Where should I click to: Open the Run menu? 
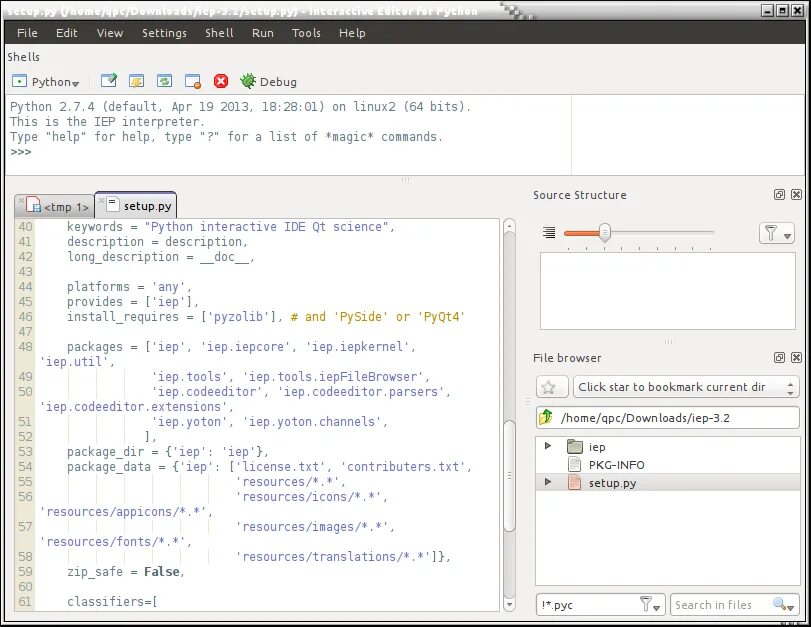point(263,33)
